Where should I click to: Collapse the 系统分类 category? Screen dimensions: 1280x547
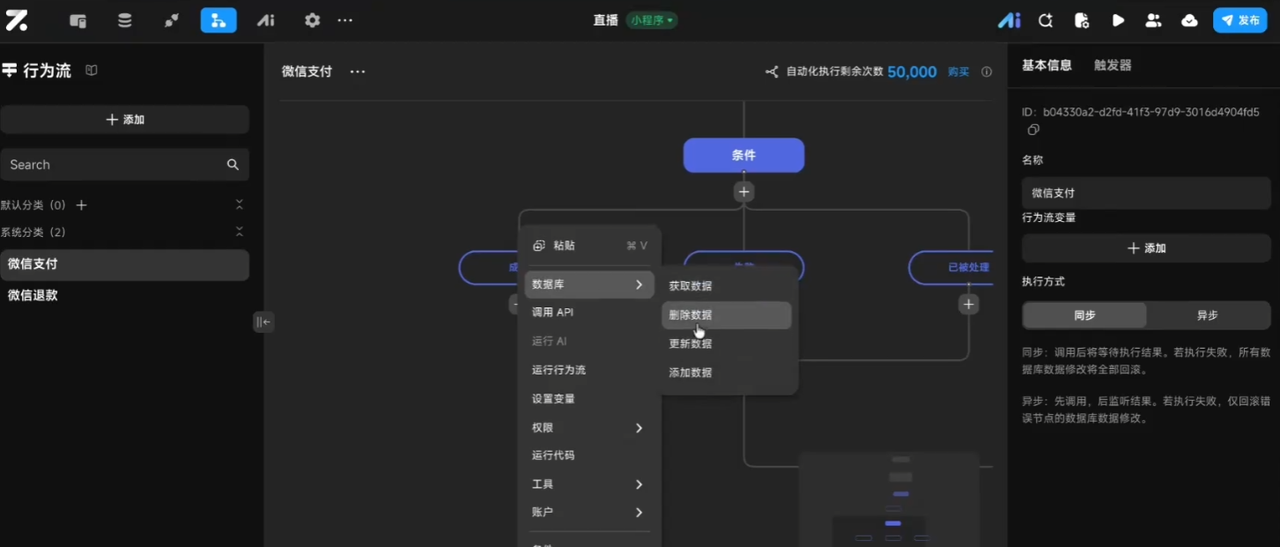point(239,232)
